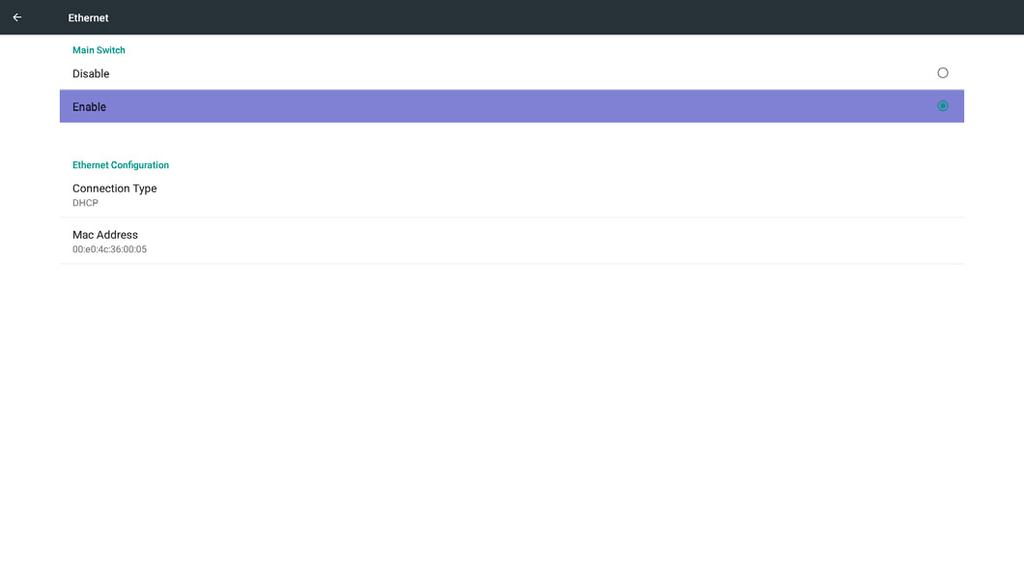Image resolution: width=1024 pixels, height=576 pixels.
Task: Click the Disable label text
Action: [91, 74]
